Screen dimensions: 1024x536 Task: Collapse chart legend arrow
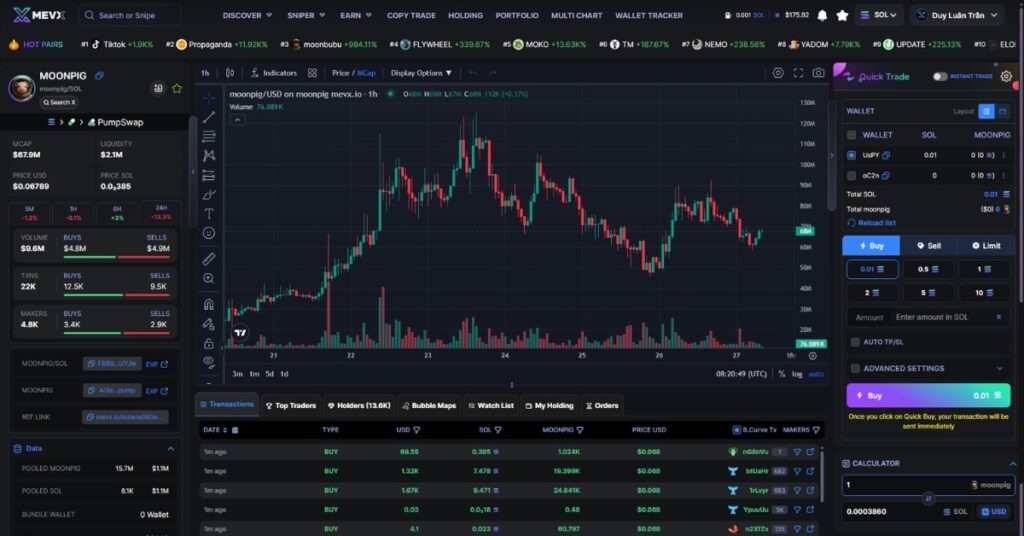coord(237,119)
